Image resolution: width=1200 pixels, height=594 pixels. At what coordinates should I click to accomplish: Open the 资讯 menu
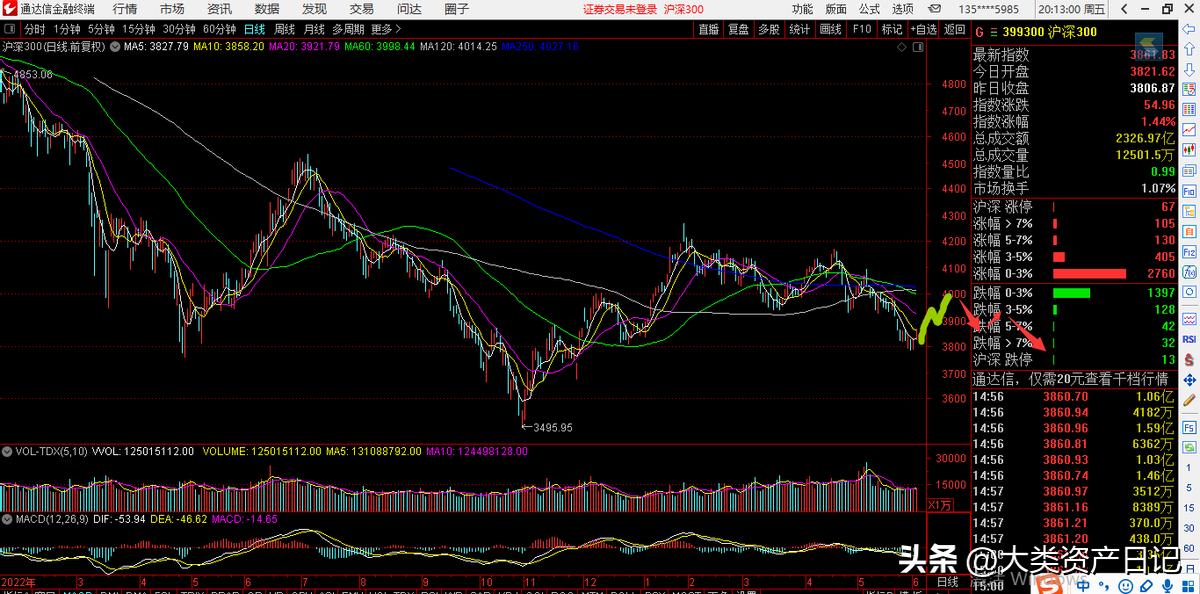(x=219, y=9)
